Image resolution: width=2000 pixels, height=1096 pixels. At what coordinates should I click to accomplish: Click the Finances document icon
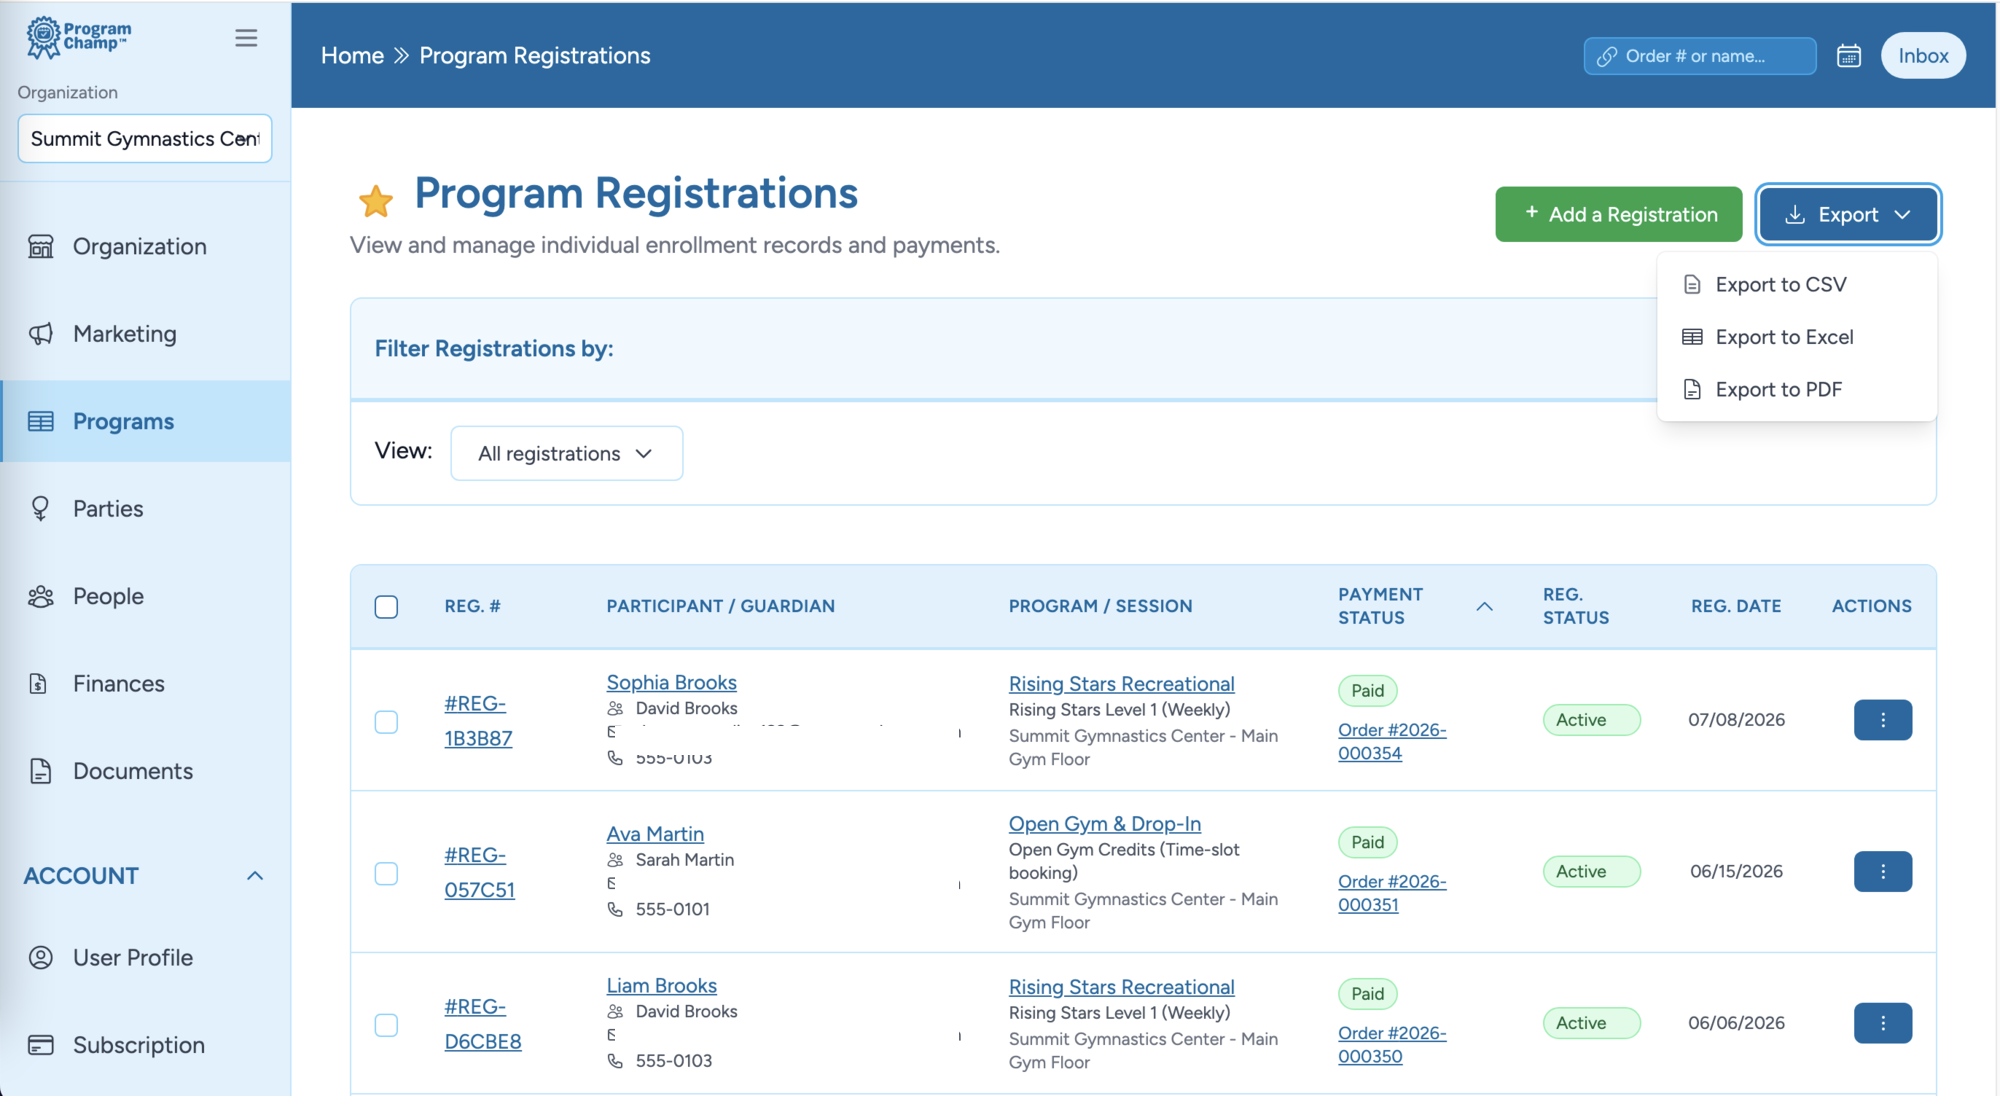click(39, 684)
